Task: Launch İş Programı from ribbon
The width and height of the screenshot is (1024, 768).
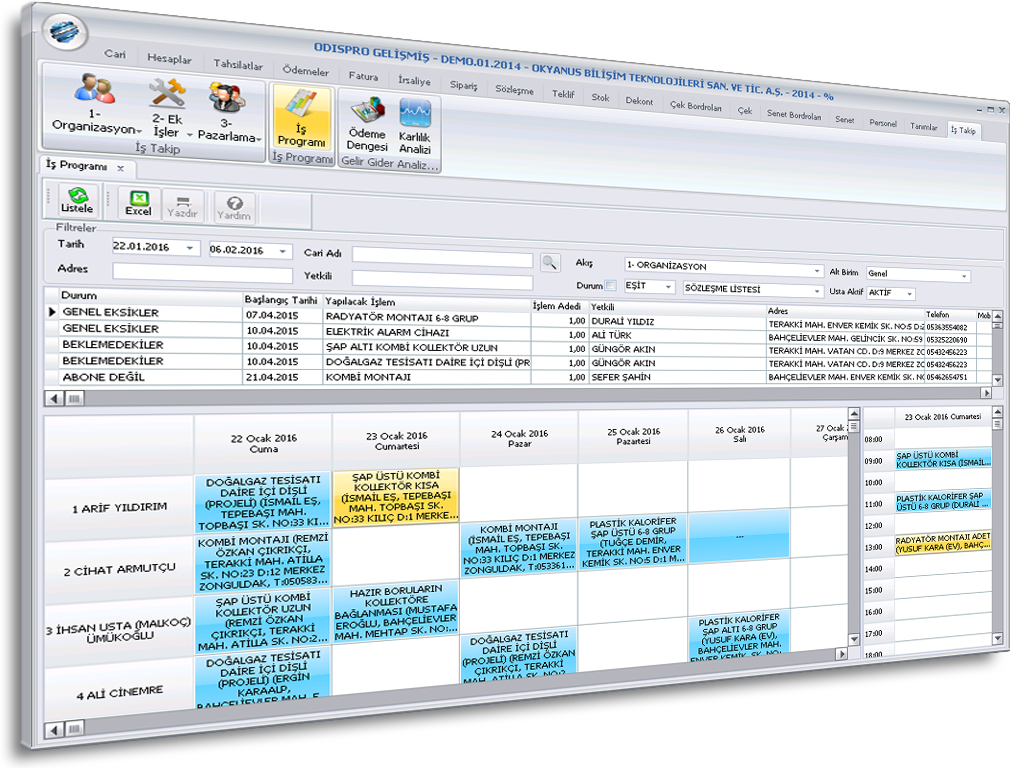Action: click(x=301, y=118)
